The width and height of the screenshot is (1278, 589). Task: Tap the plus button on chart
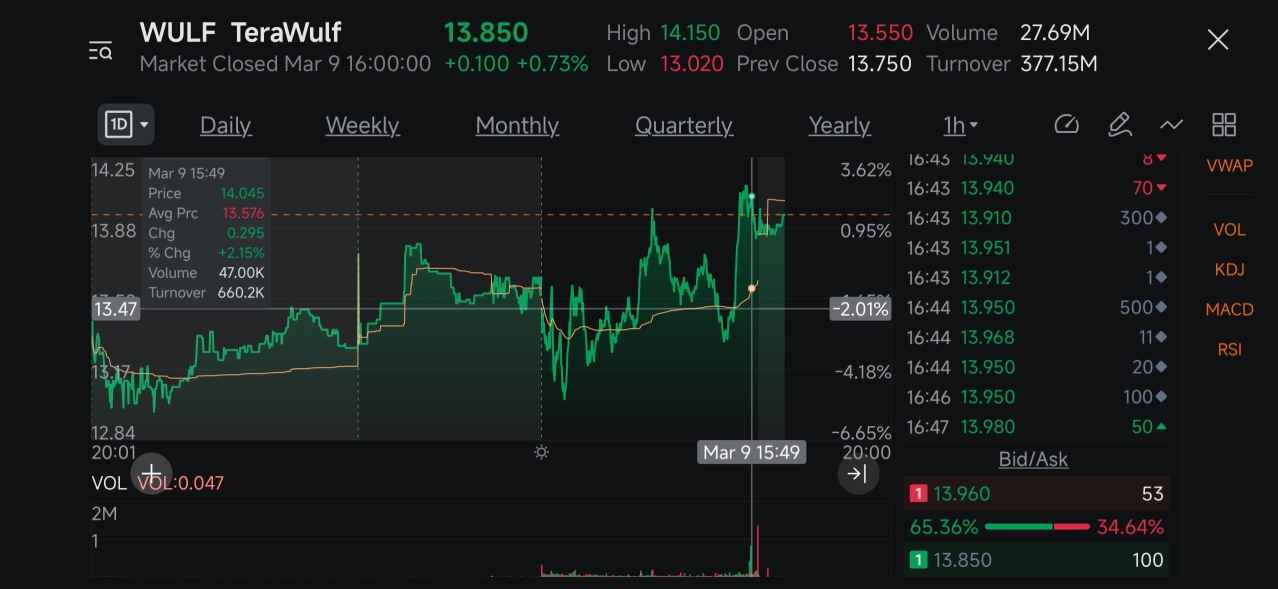click(x=151, y=473)
